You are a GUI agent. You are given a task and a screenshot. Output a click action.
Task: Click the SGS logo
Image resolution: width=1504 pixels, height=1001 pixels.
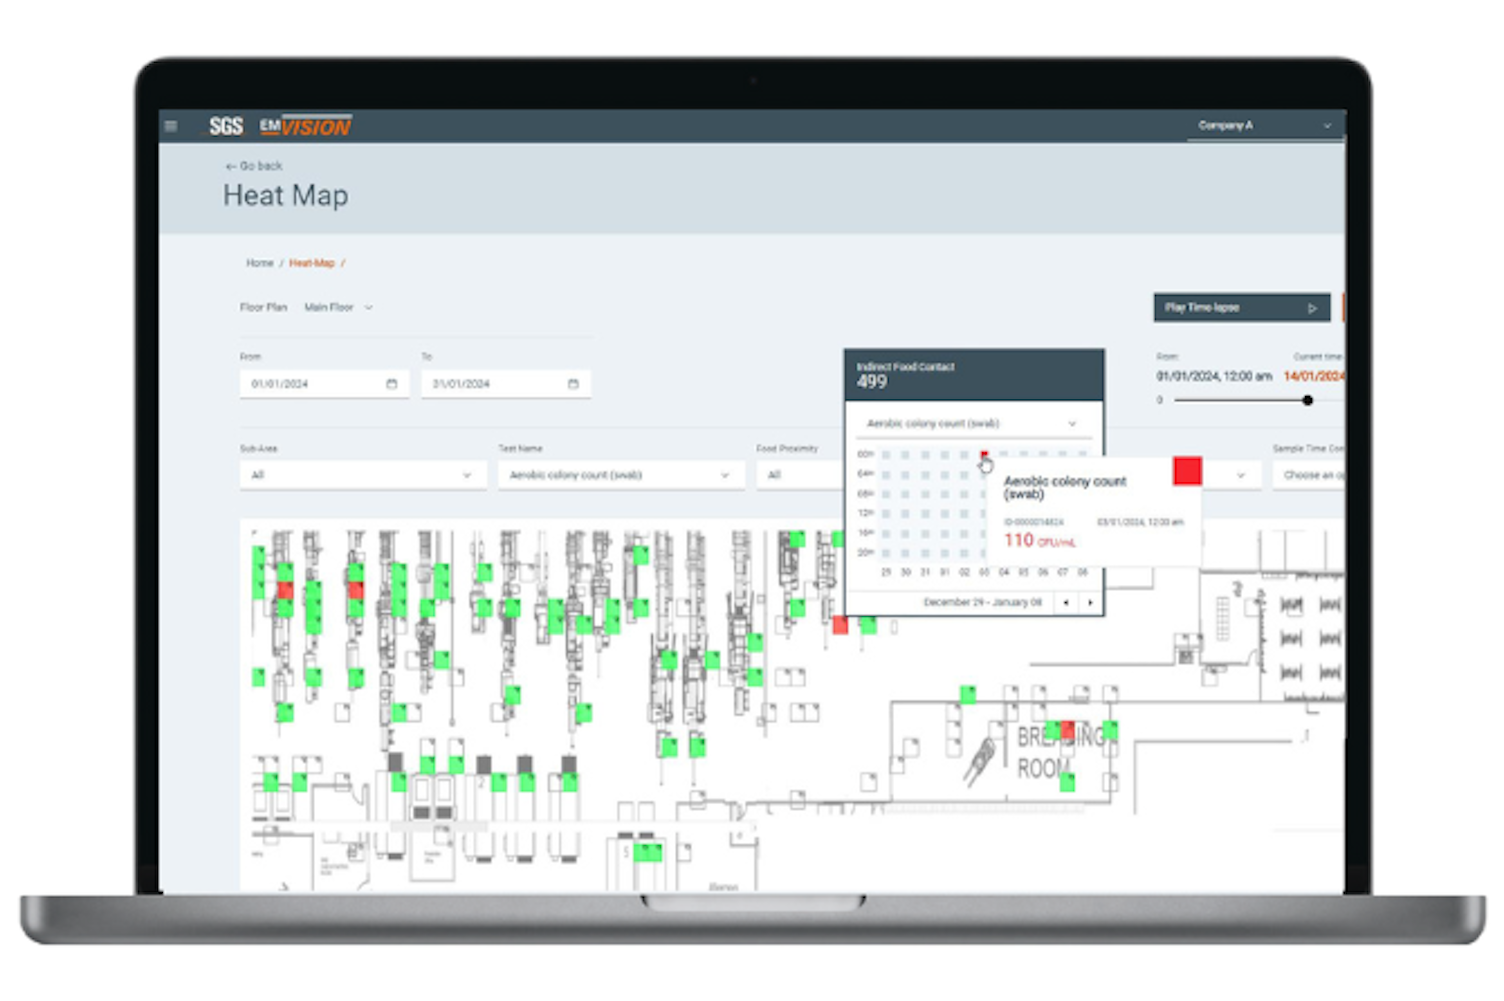(227, 125)
